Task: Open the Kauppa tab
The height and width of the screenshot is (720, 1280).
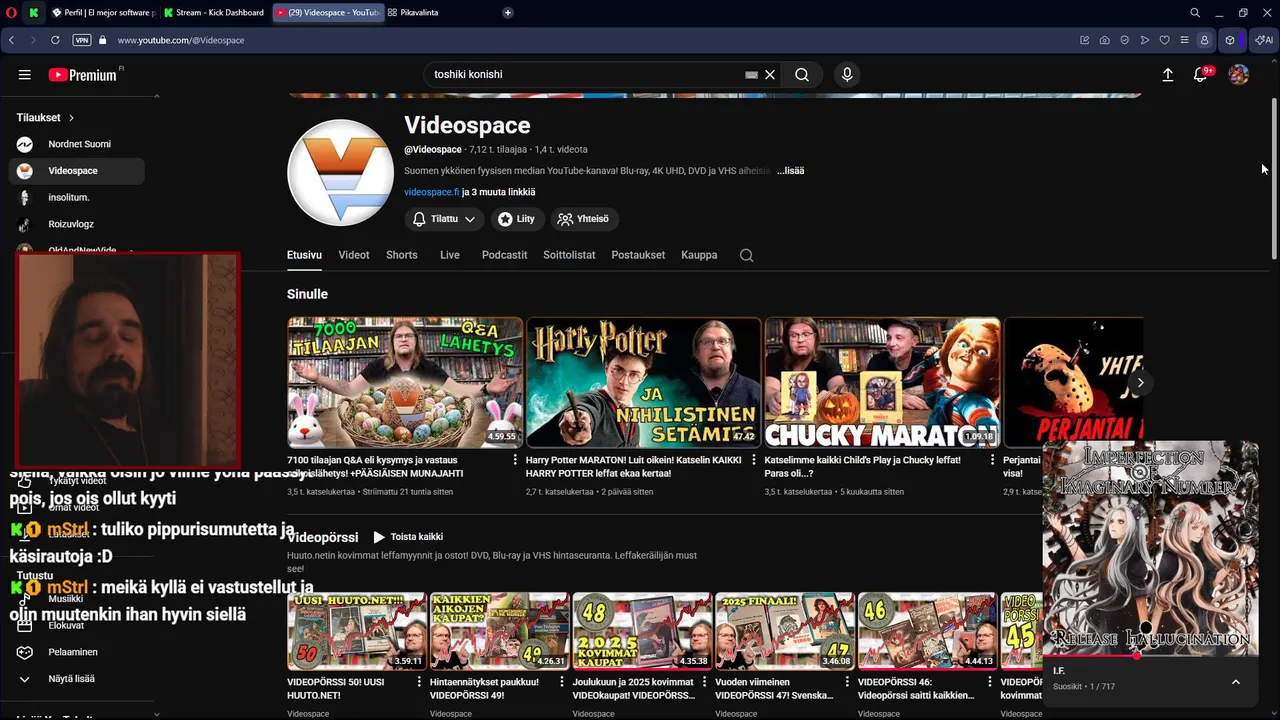Action: pos(699,255)
